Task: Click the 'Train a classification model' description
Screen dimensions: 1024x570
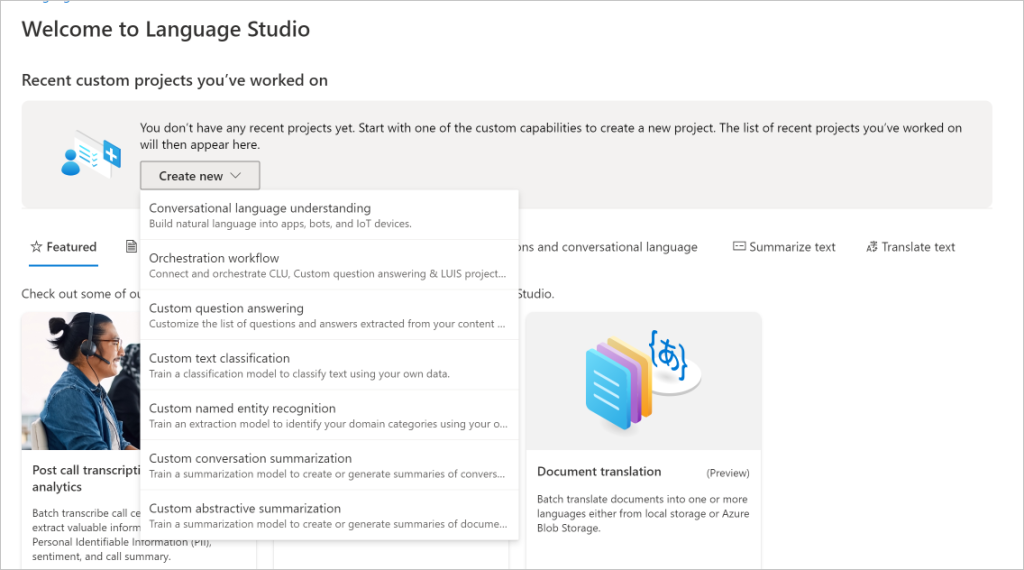Action: pyautogui.click(x=299, y=373)
